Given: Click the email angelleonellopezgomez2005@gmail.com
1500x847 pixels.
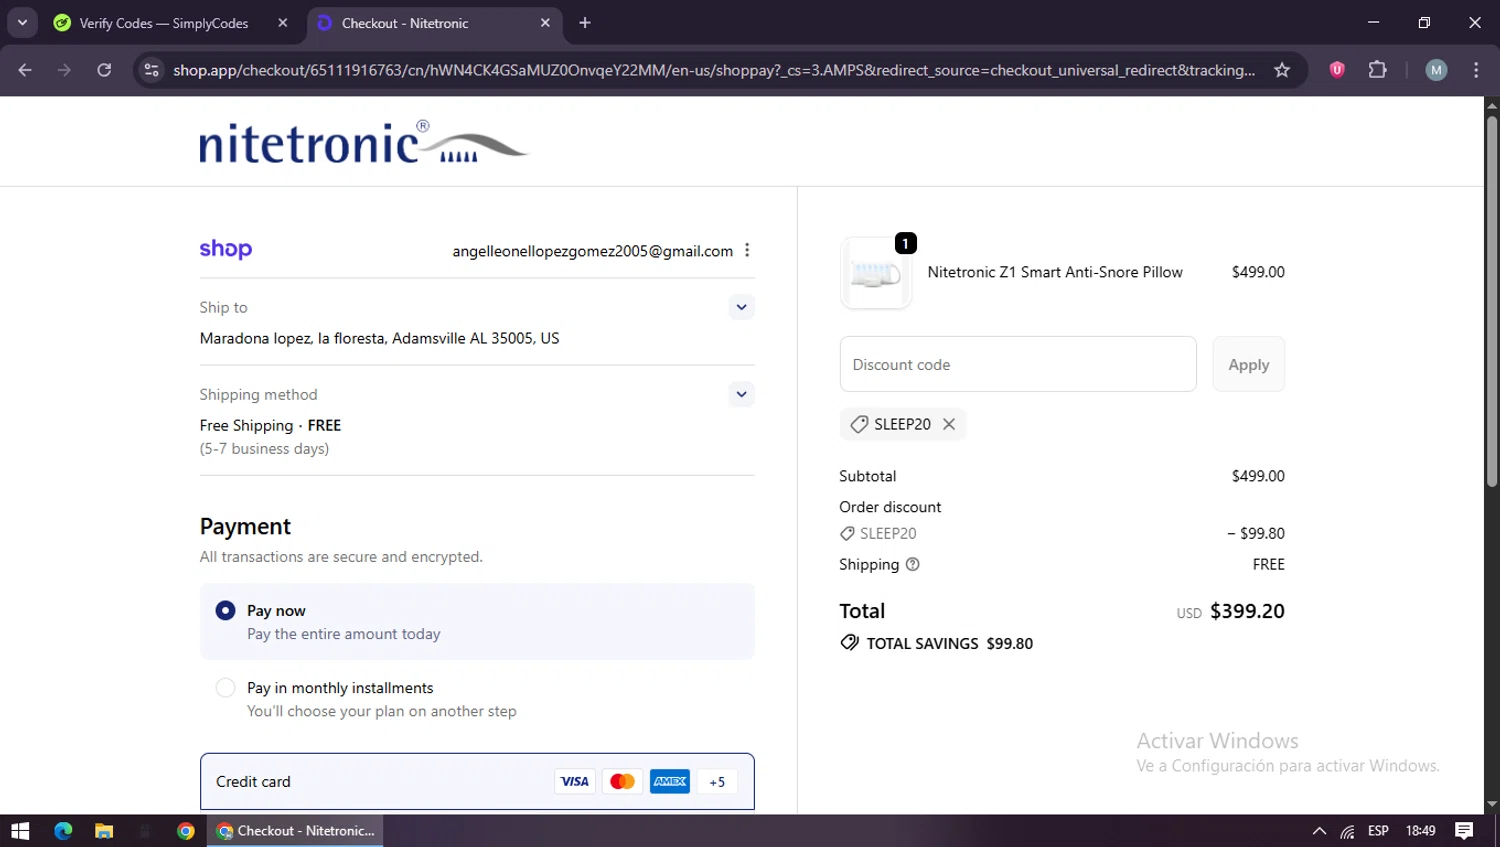Looking at the screenshot, I should 592,251.
